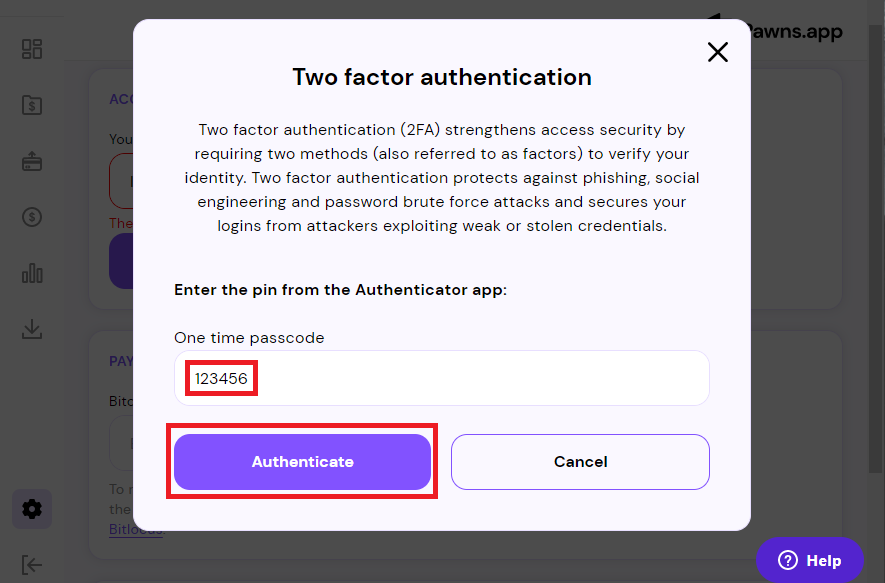
Task: Open the dashboard grid icon in sidebar
Action: (x=32, y=49)
